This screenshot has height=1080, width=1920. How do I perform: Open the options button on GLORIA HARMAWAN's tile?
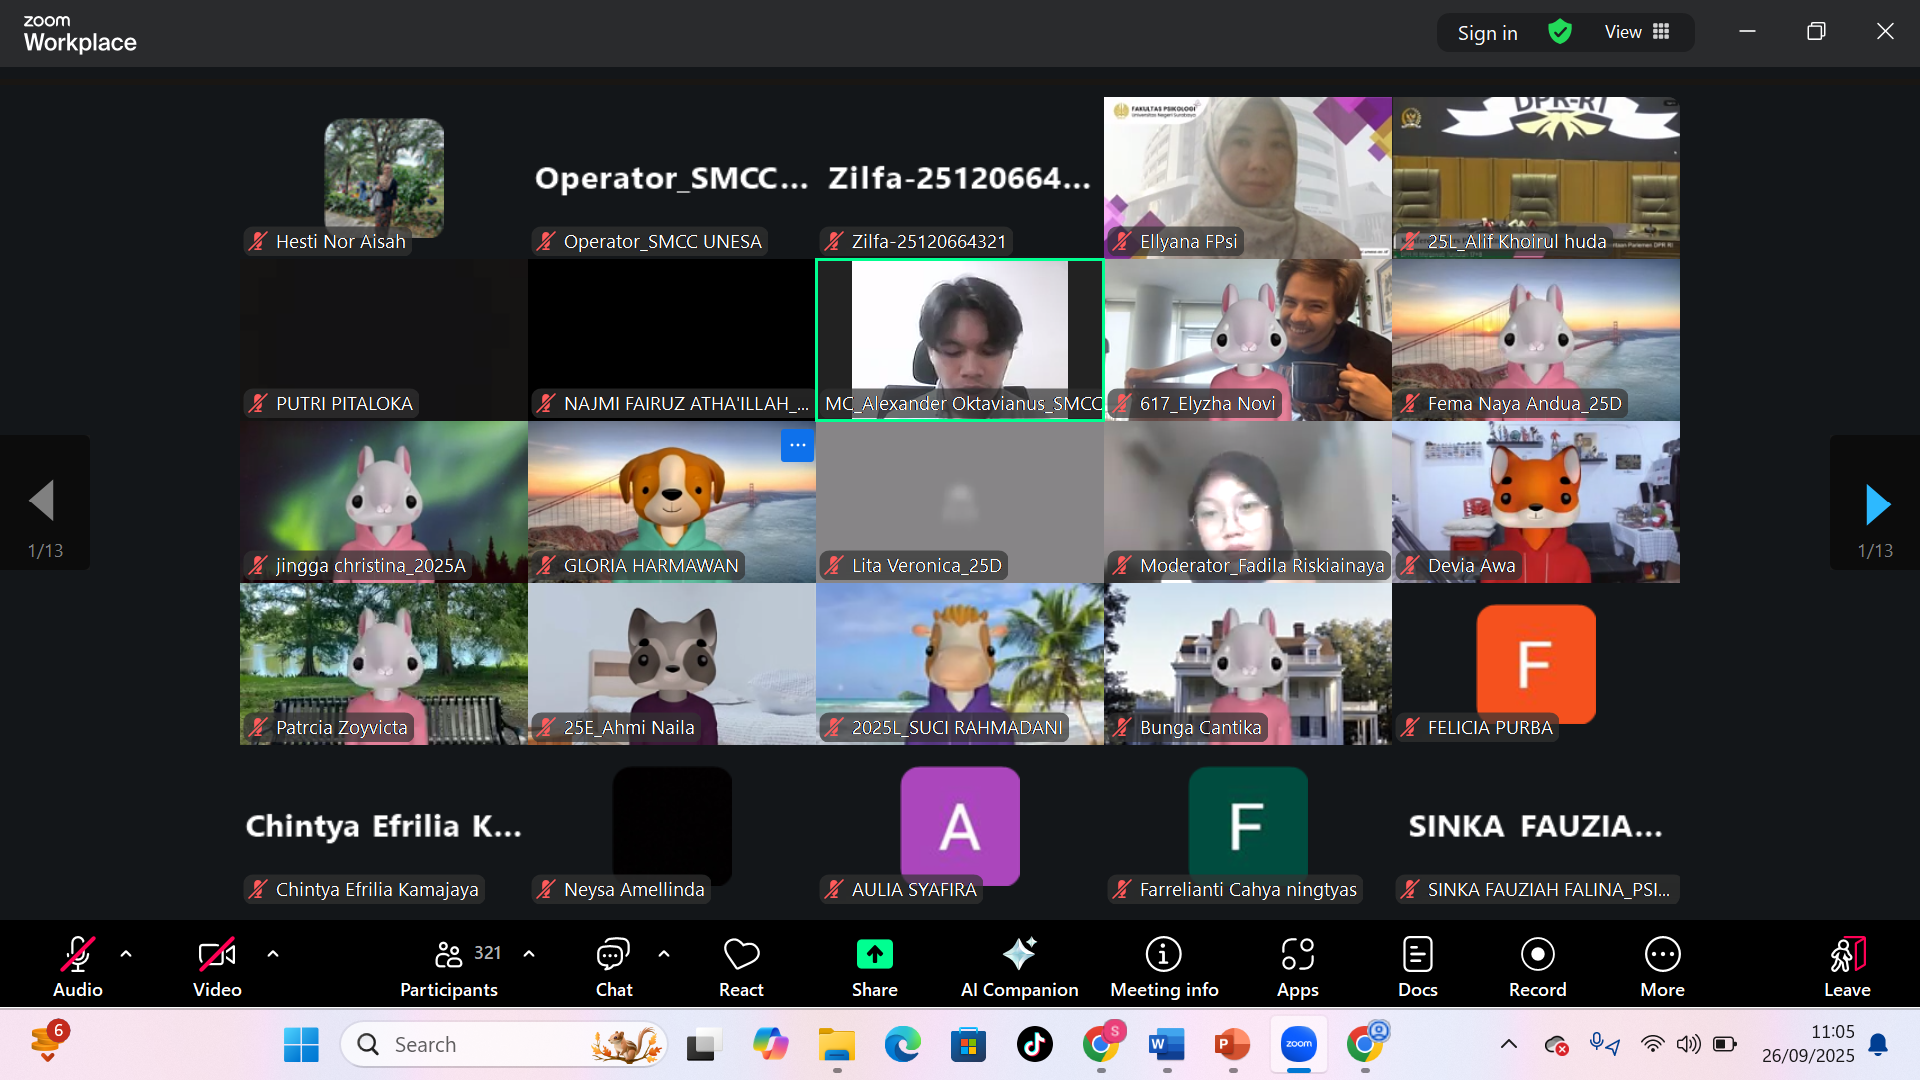point(797,446)
